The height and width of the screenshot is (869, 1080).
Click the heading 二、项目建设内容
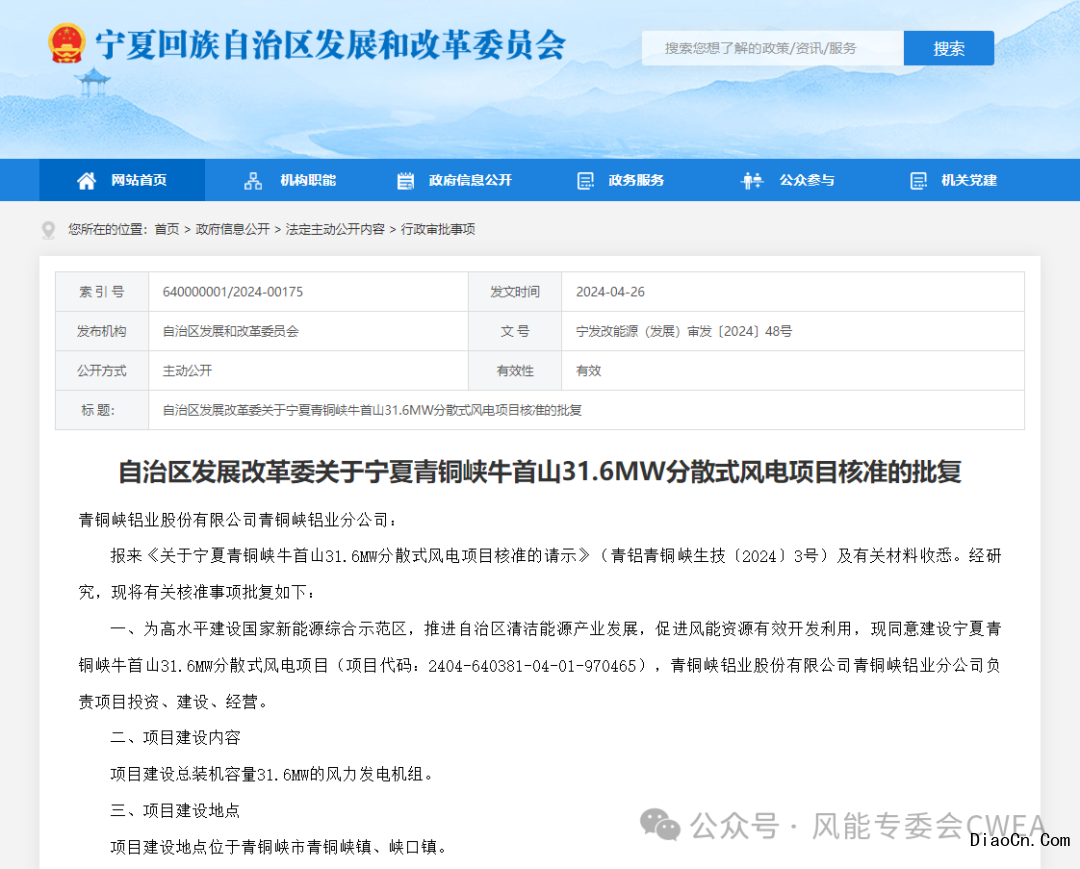[176, 737]
